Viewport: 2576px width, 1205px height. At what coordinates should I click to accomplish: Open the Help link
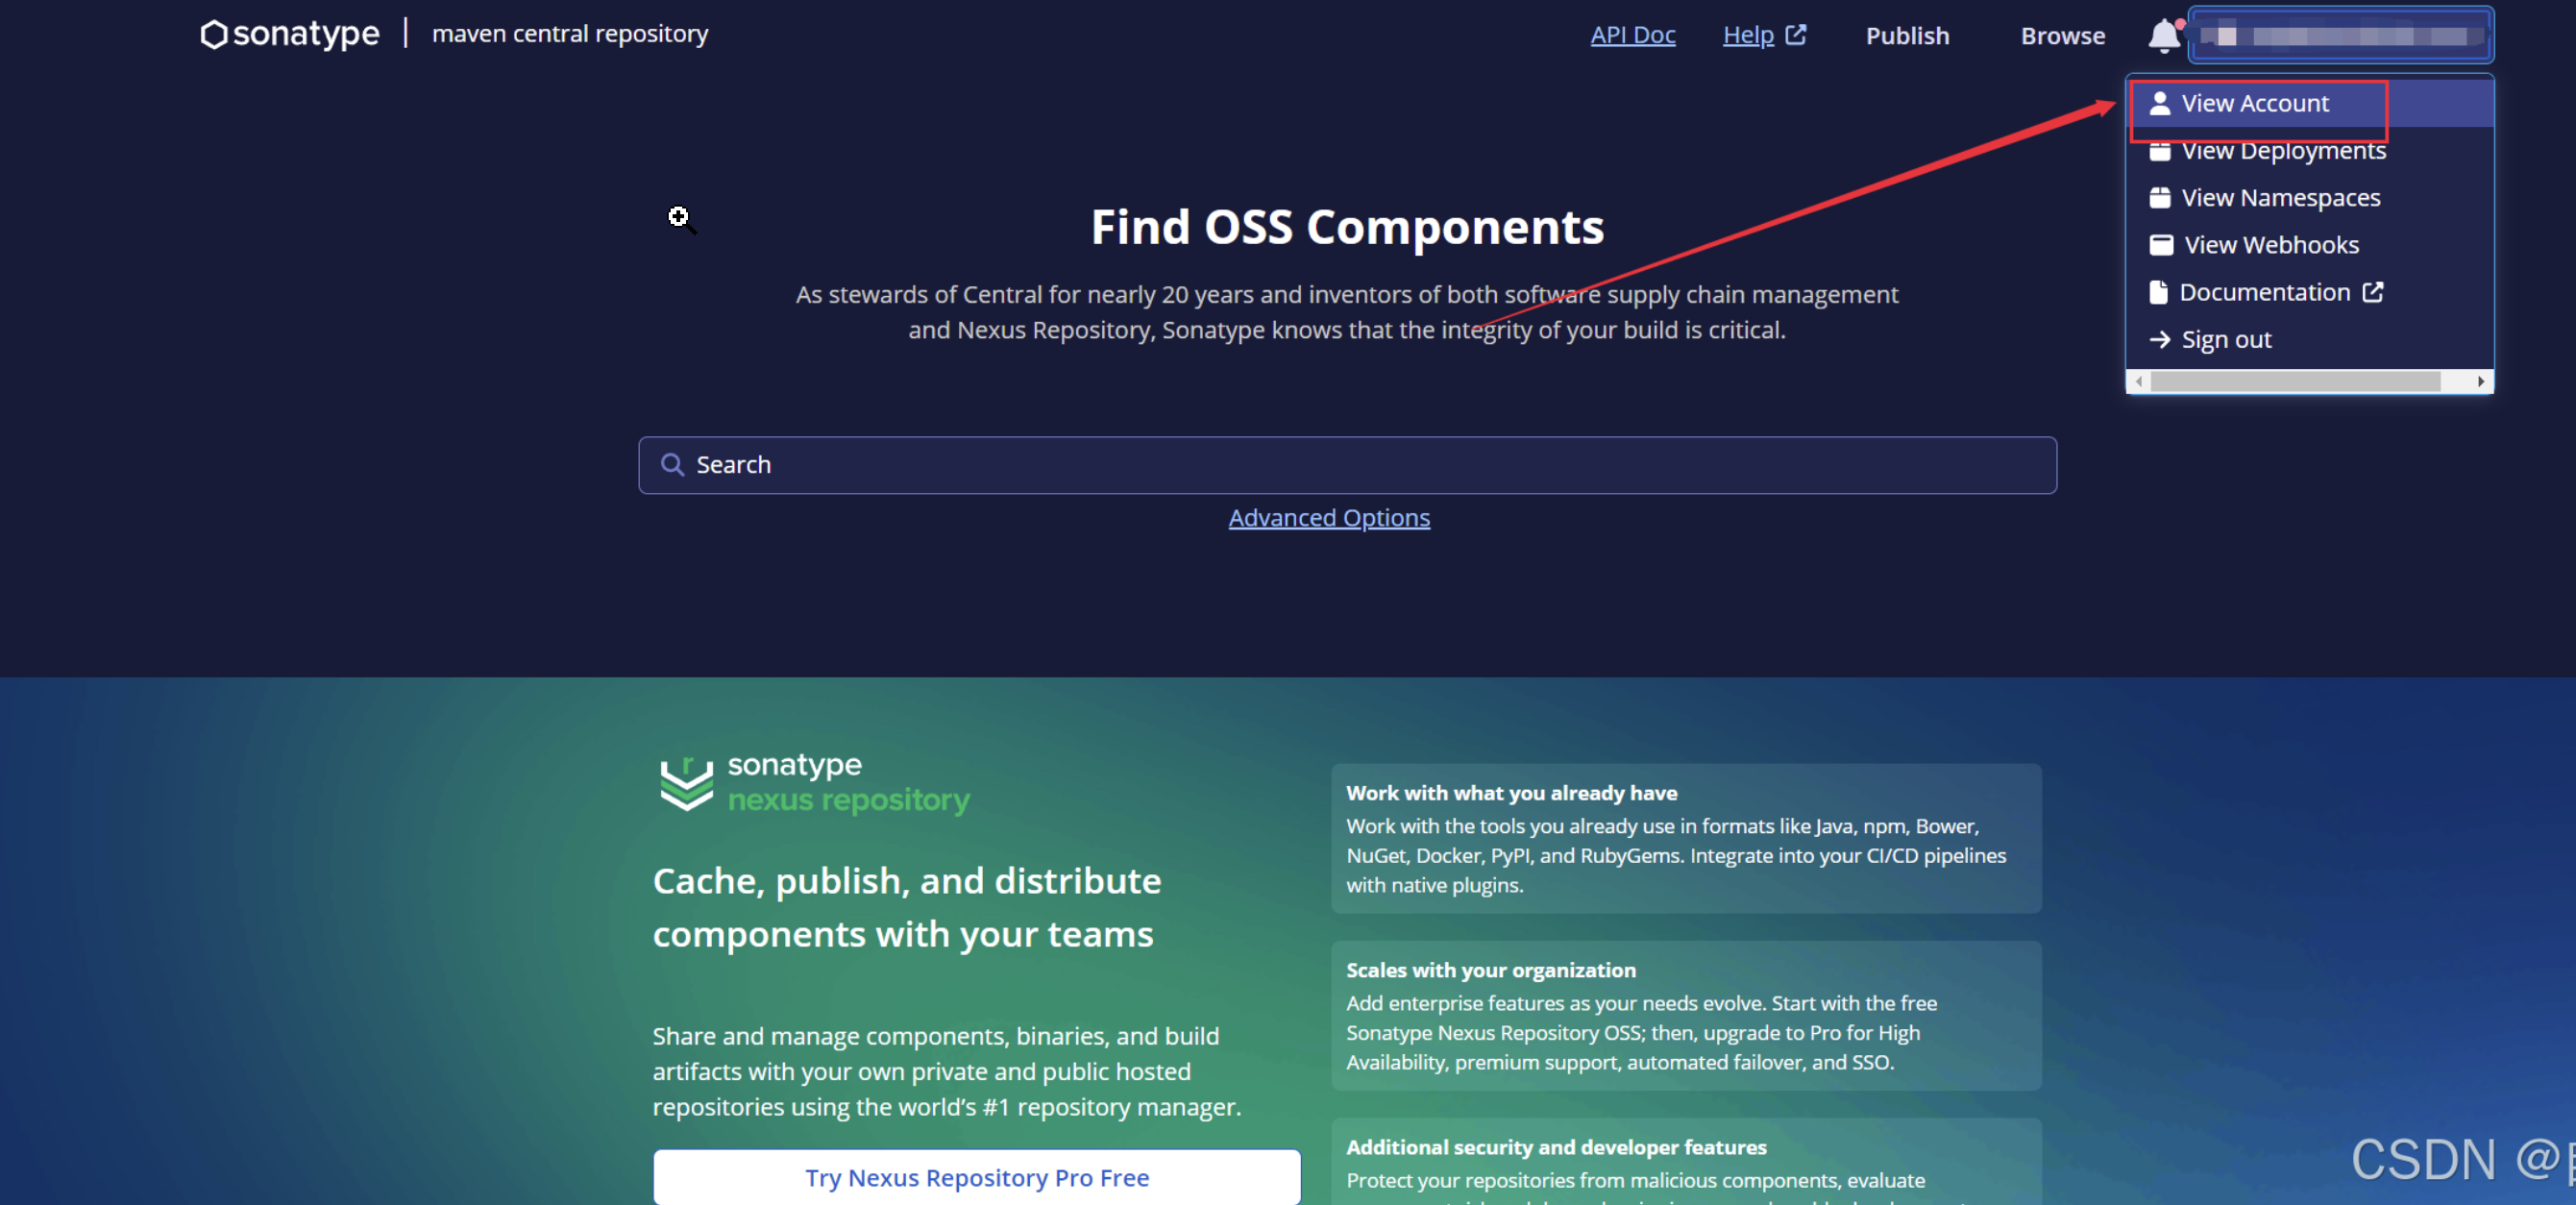1748,35
